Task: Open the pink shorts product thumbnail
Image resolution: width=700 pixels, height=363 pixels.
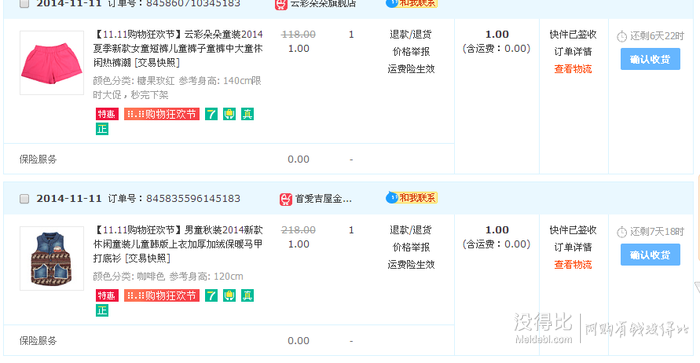Action: pyautogui.click(x=52, y=63)
